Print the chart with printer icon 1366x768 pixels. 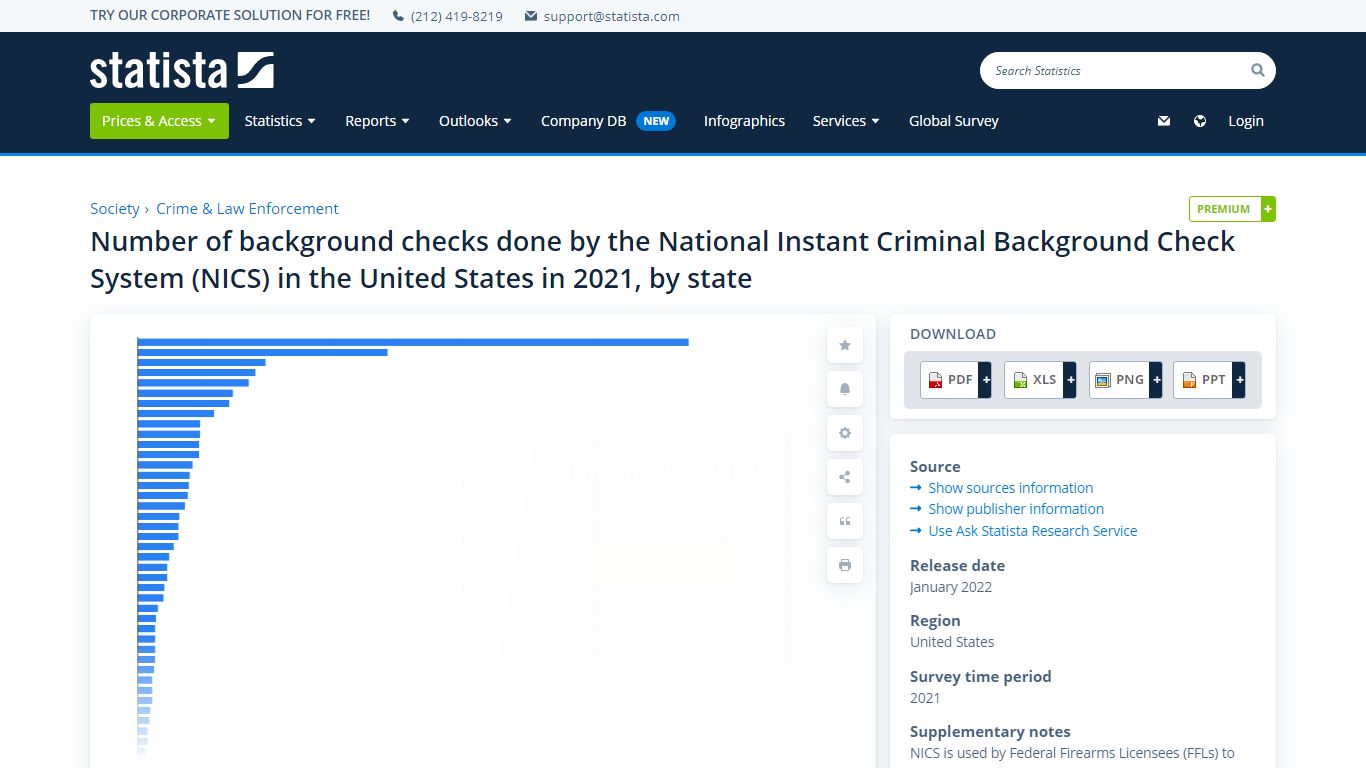[845, 565]
